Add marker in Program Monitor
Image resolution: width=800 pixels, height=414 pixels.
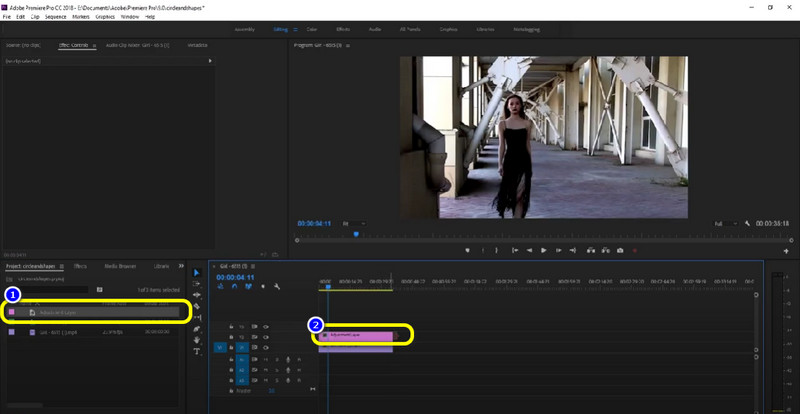tap(468, 250)
